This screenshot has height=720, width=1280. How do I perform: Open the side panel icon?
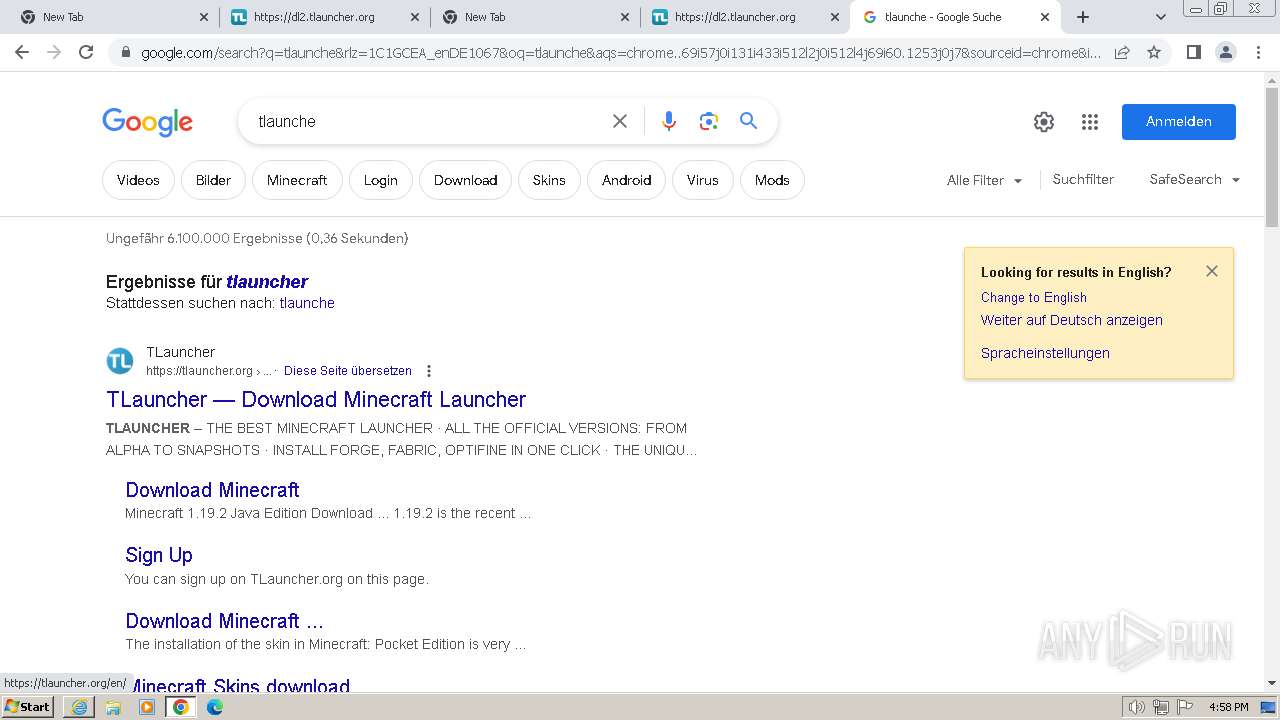click(x=1193, y=52)
